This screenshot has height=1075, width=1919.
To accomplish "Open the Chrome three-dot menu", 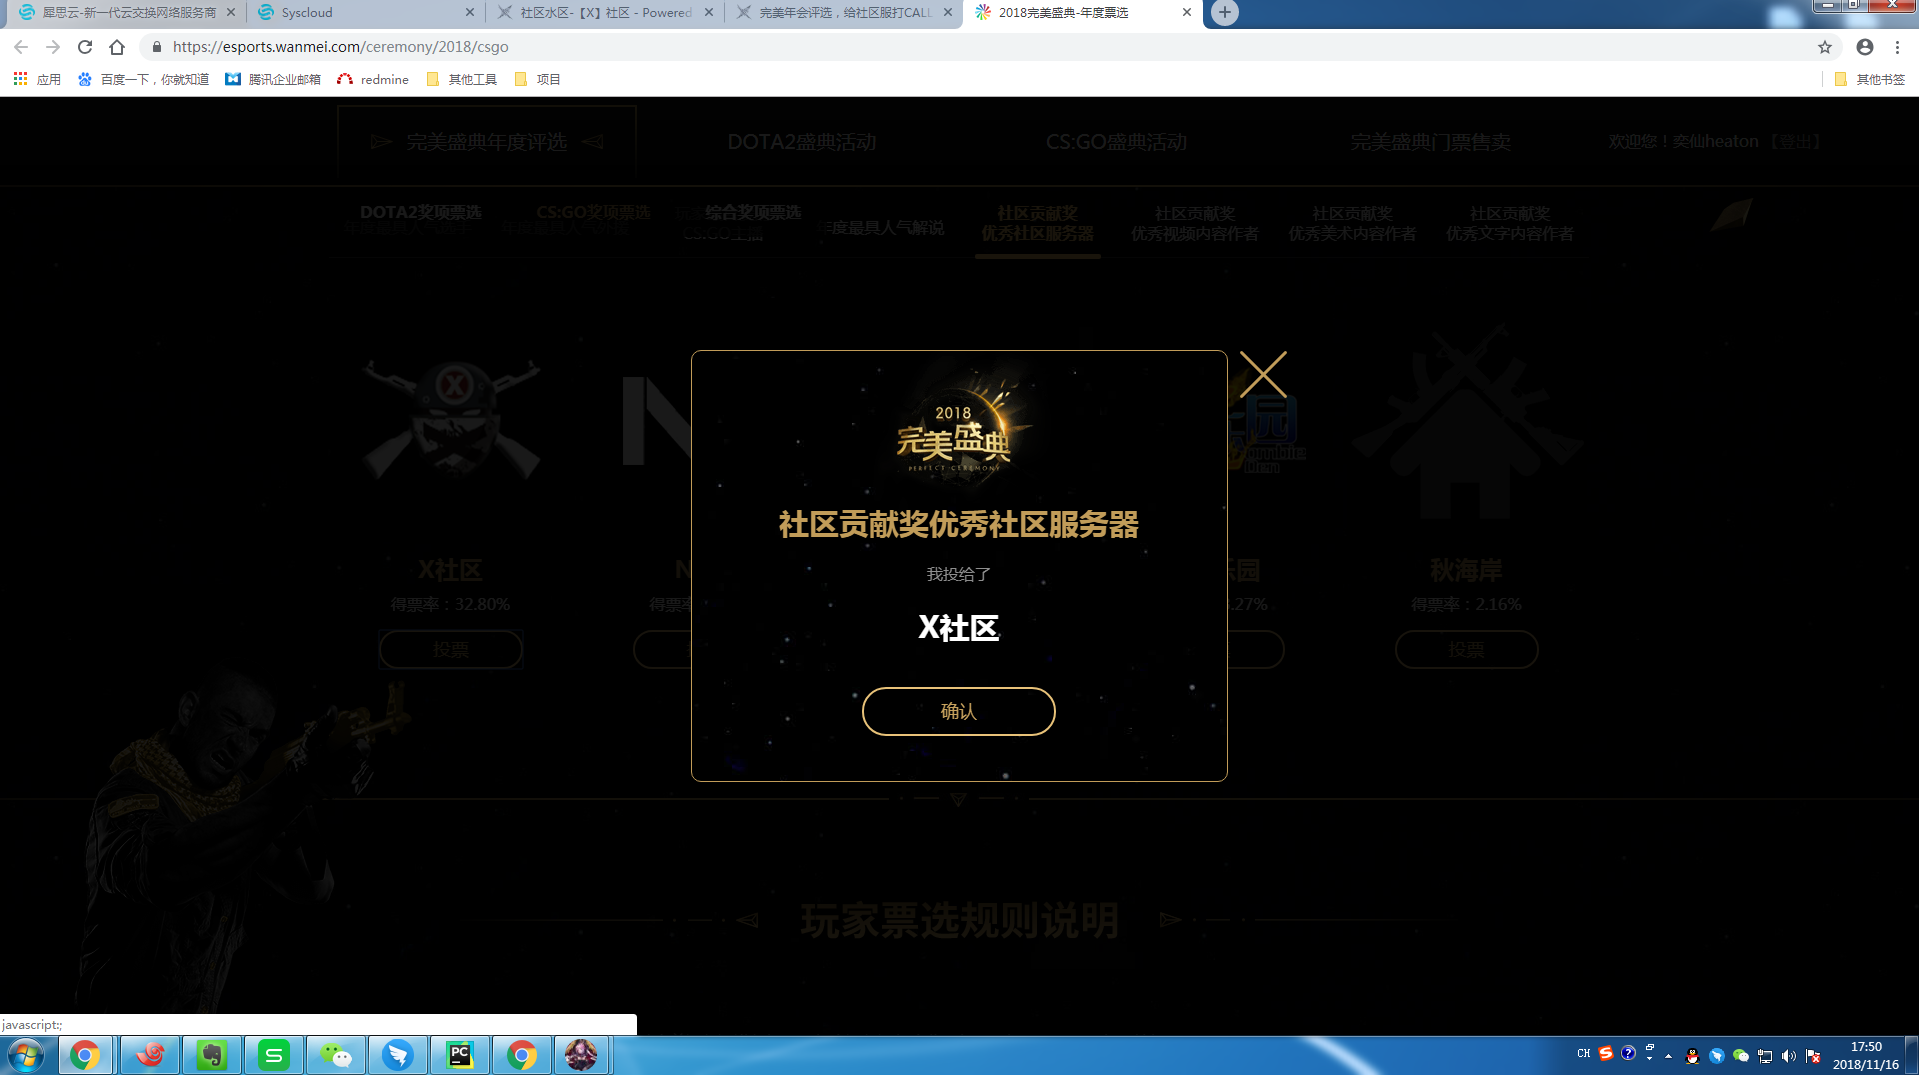I will coord(1897,46).
